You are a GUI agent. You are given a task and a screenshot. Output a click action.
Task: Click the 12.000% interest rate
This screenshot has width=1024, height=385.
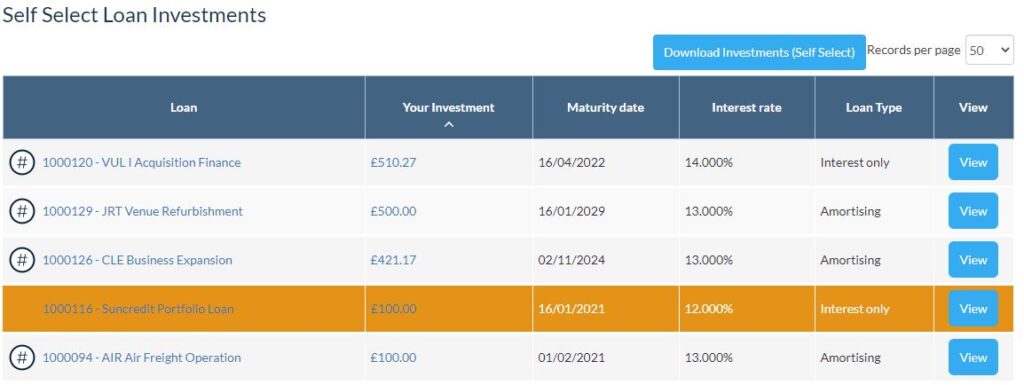709,309
